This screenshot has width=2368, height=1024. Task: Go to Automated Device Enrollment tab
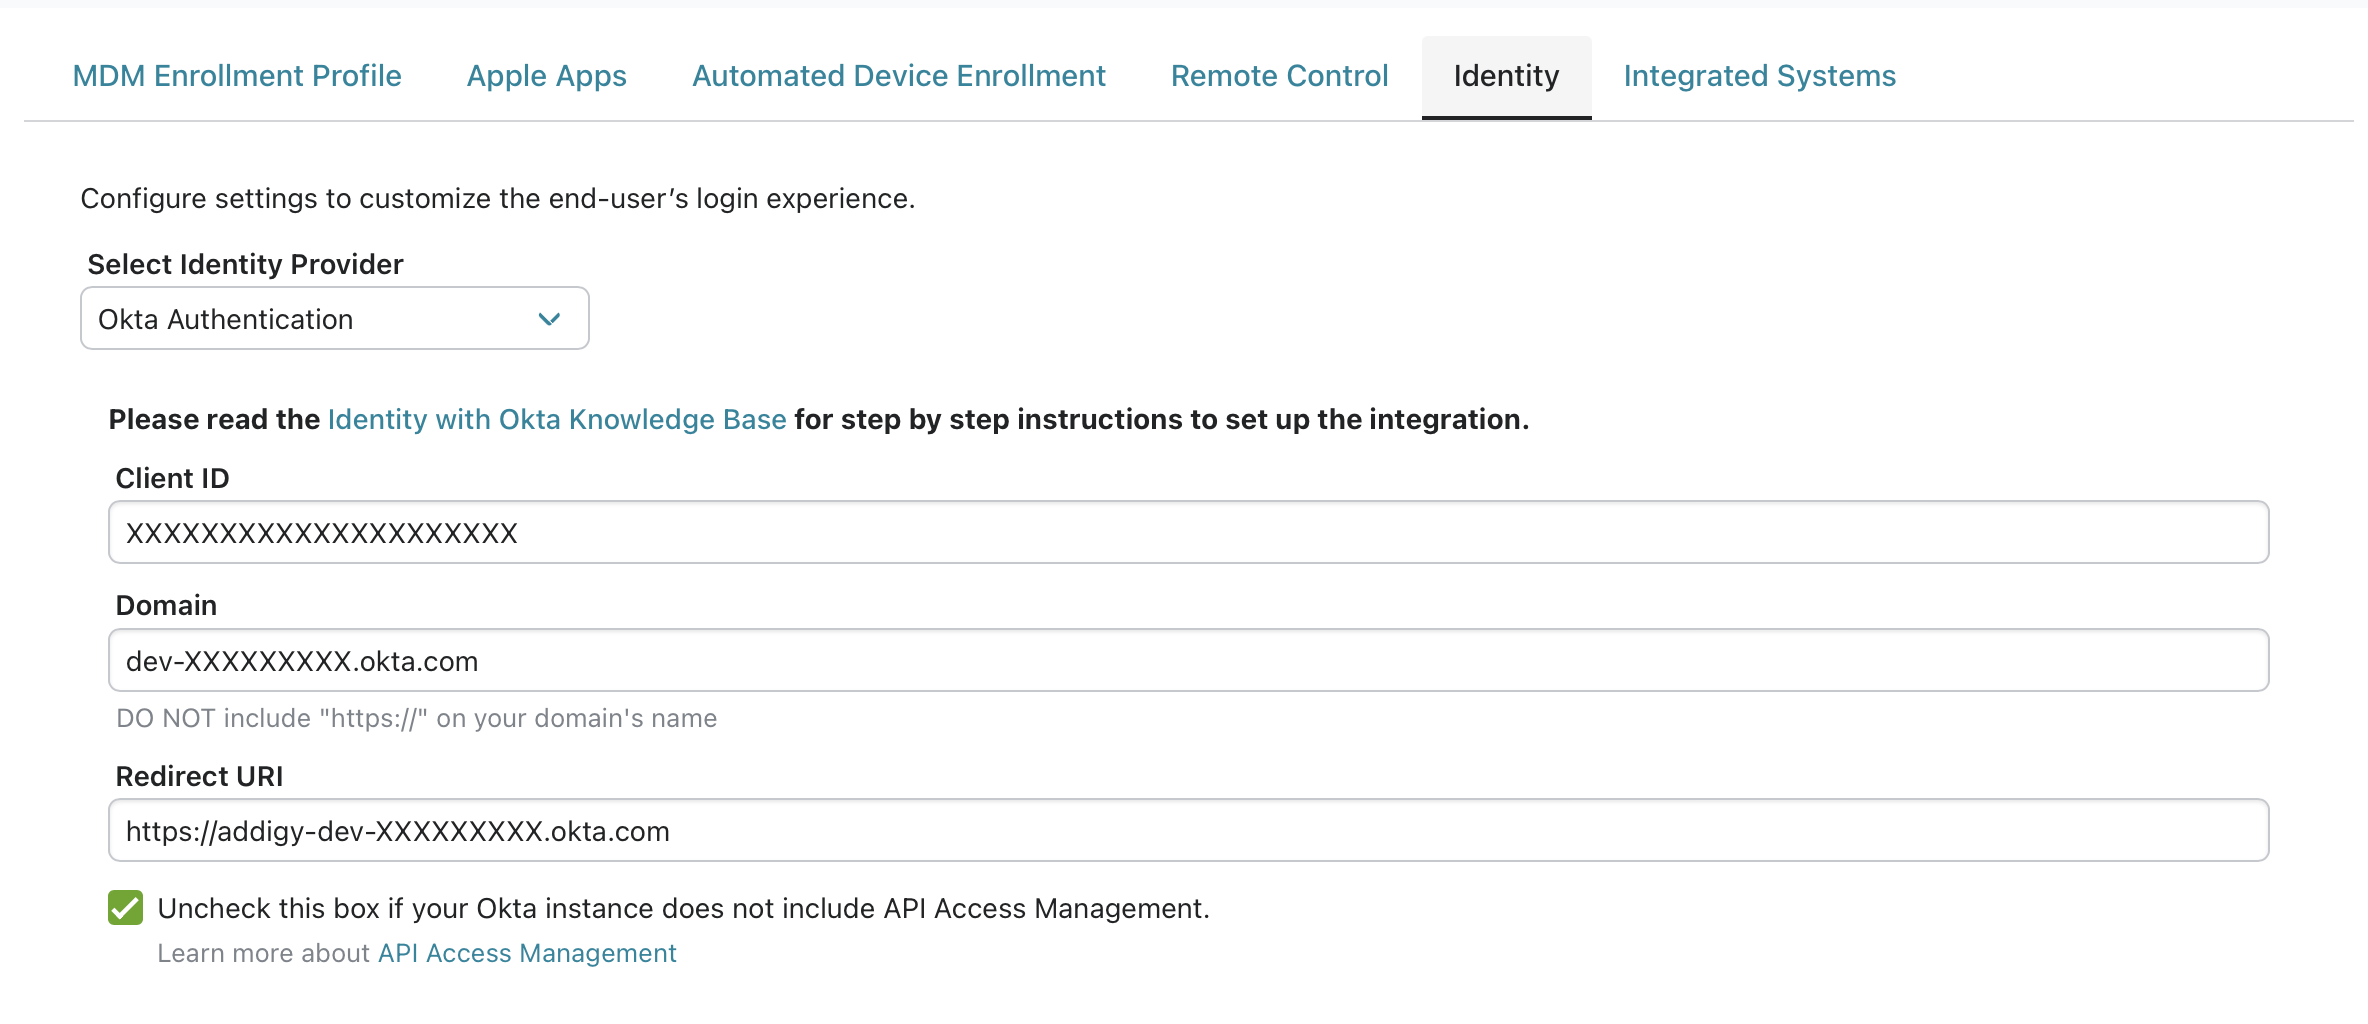pyautogui.click(x=898, y=76)
